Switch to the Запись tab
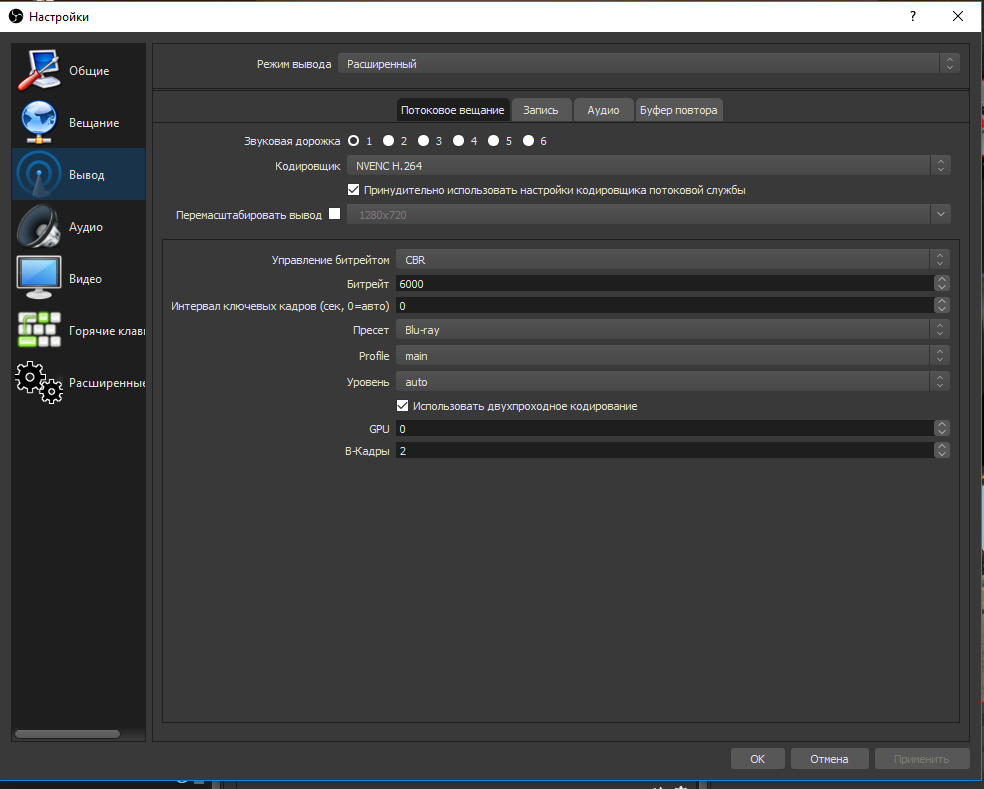The height and width of the screenshot is (789, 984). tap(541, 110)
